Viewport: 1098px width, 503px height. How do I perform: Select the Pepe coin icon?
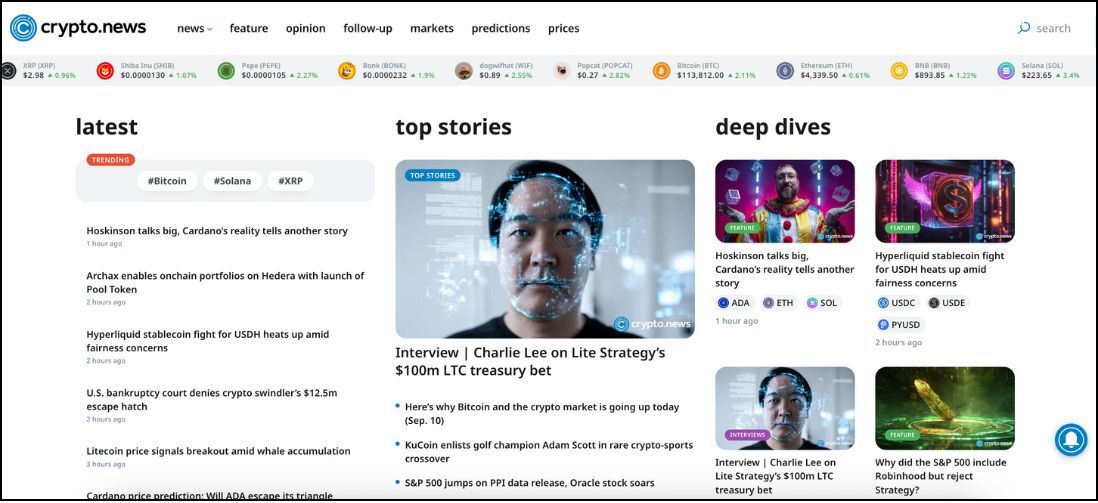(226, 71)
